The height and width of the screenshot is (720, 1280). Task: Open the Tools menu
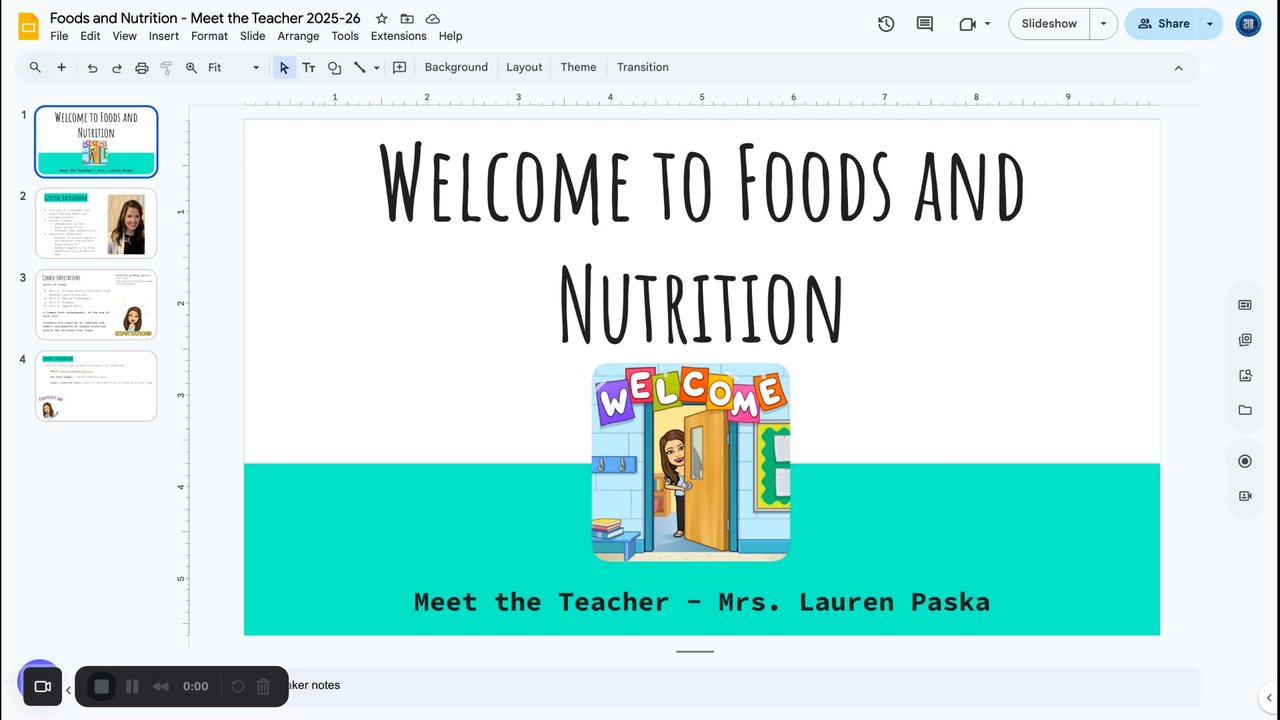345,36
